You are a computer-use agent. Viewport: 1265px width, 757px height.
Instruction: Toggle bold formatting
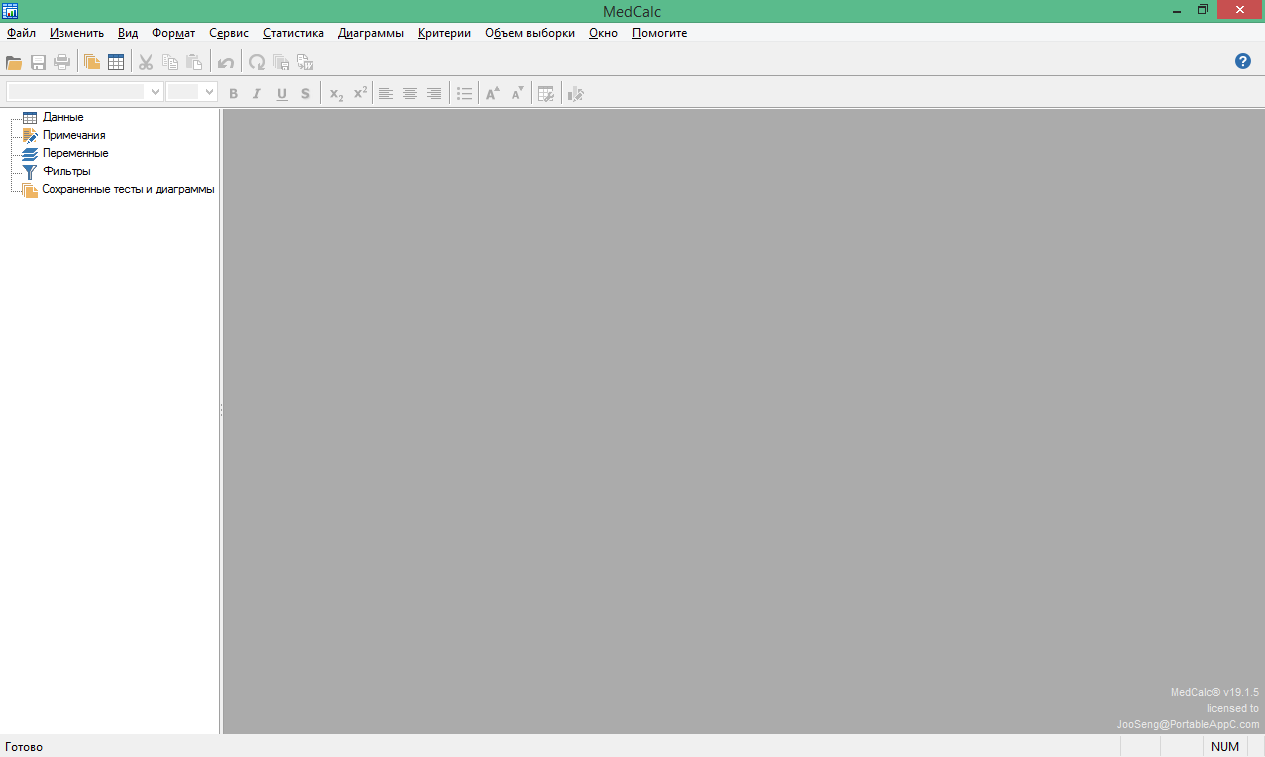click(x=233, y=93)
